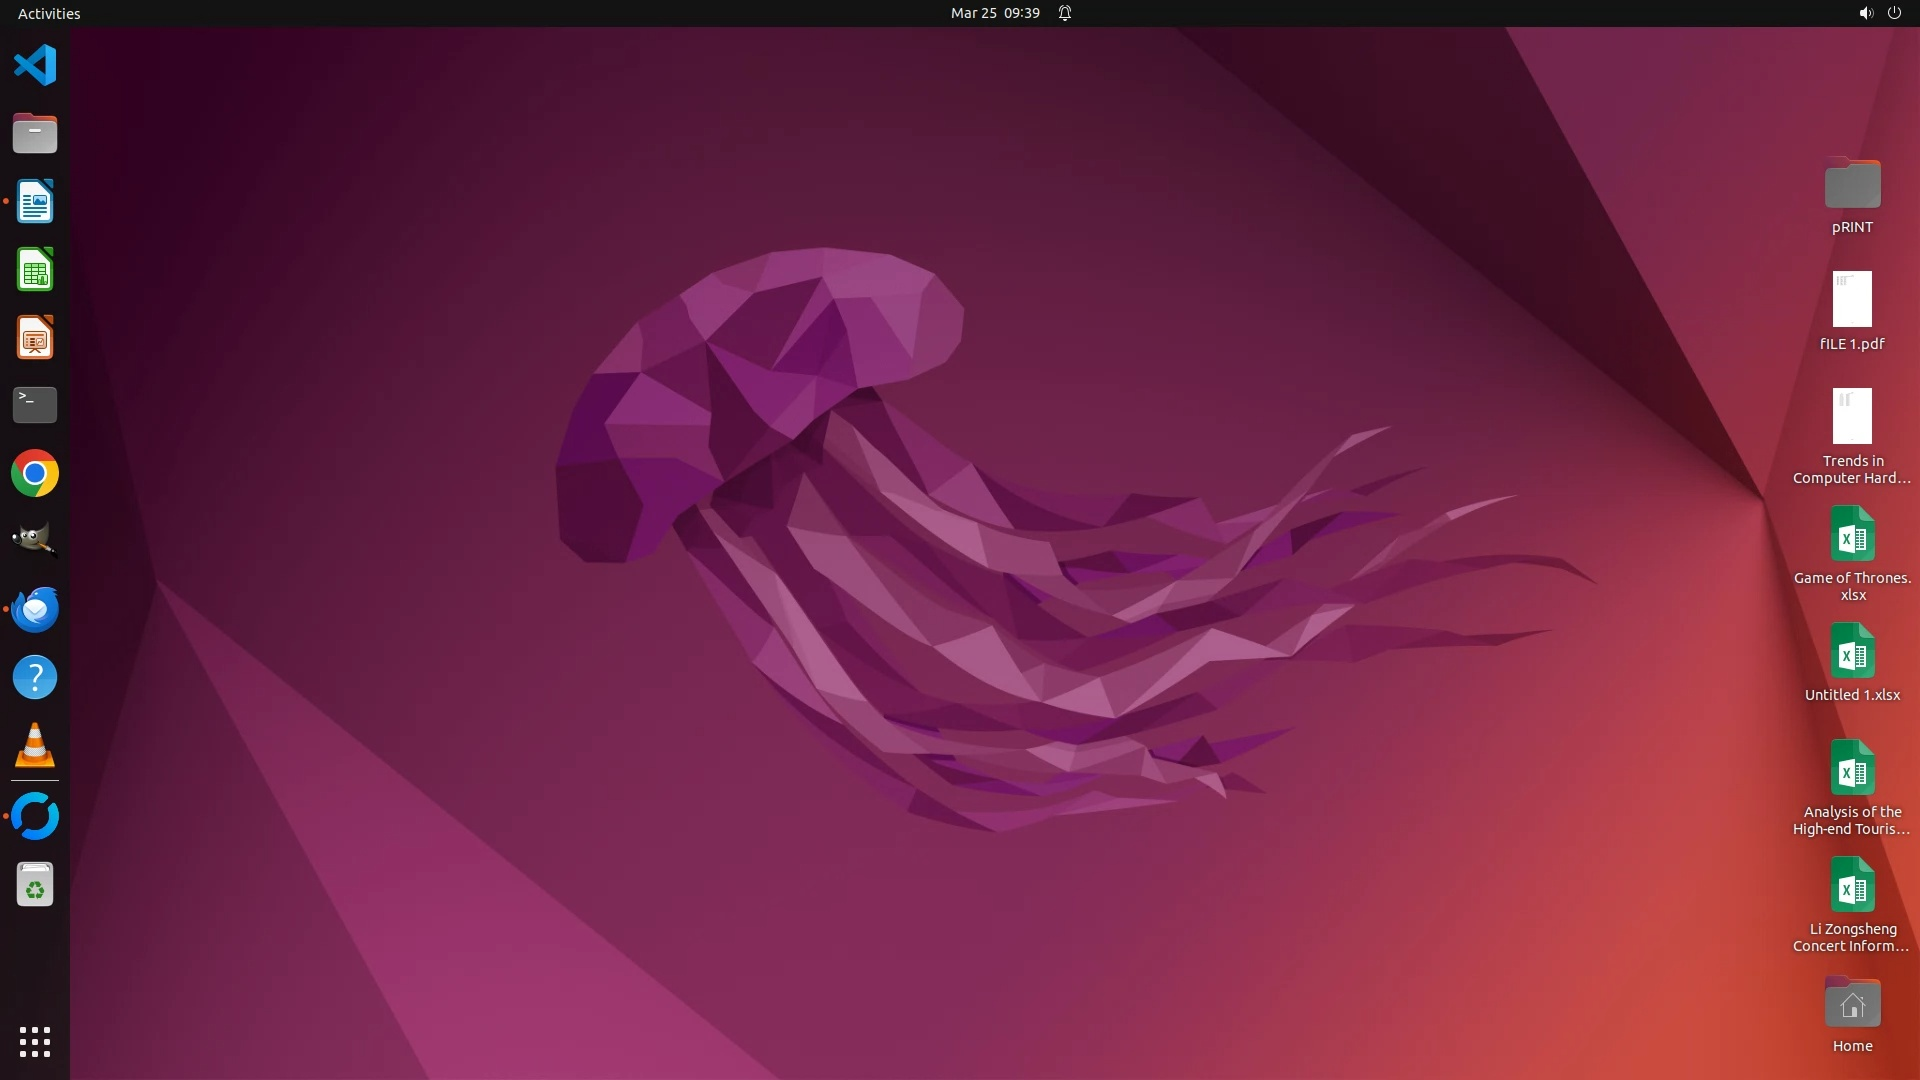The width and height of the screenshot is (1920, 1080).
Task: Launch the Files manager from the dock
Action: [x=35, y=134]
